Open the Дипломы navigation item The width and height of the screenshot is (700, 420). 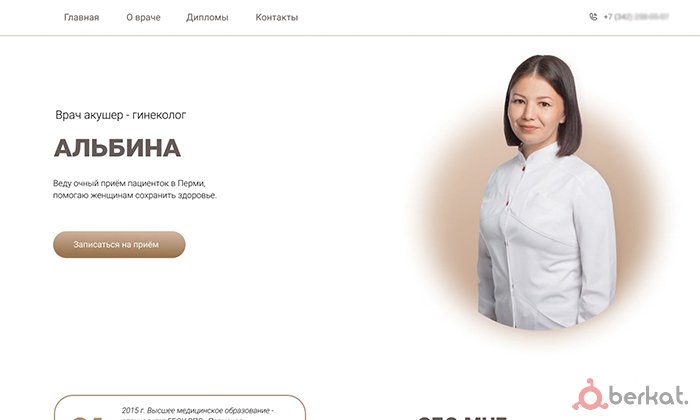point(207,17)
